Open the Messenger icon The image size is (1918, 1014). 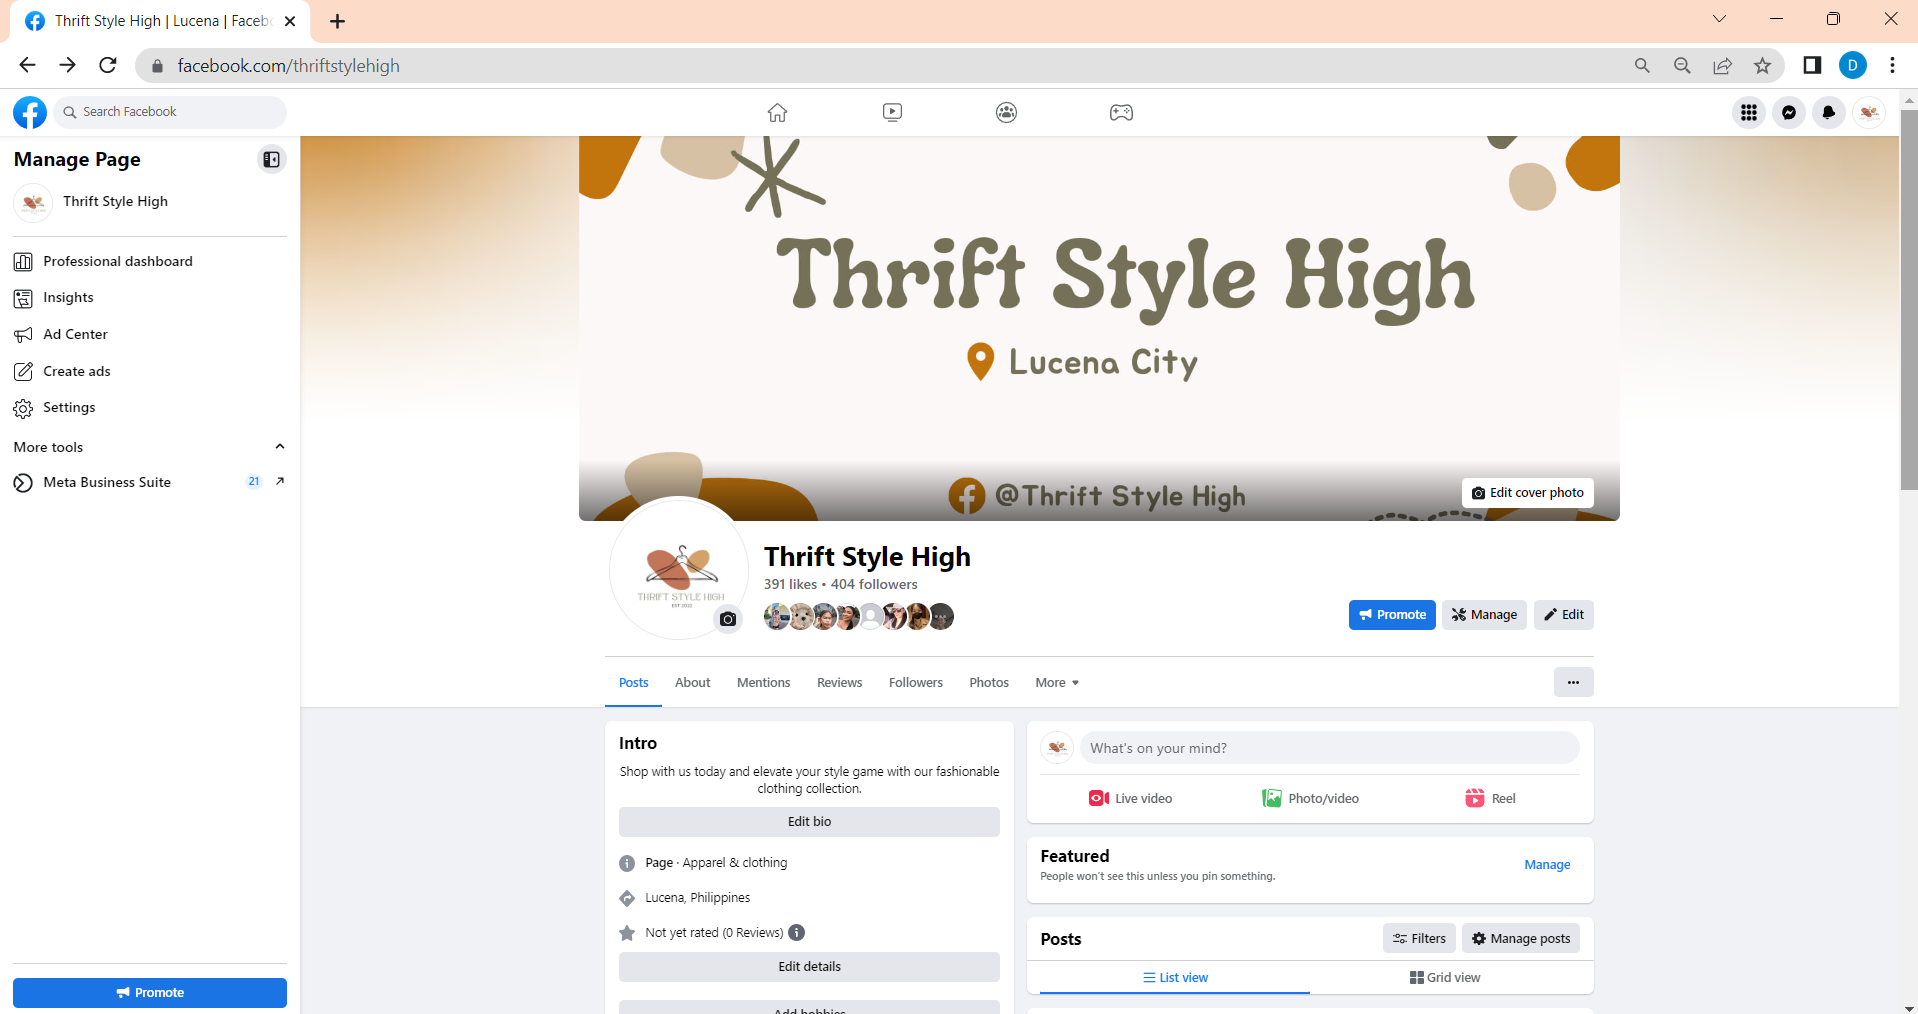(1789, 113)
